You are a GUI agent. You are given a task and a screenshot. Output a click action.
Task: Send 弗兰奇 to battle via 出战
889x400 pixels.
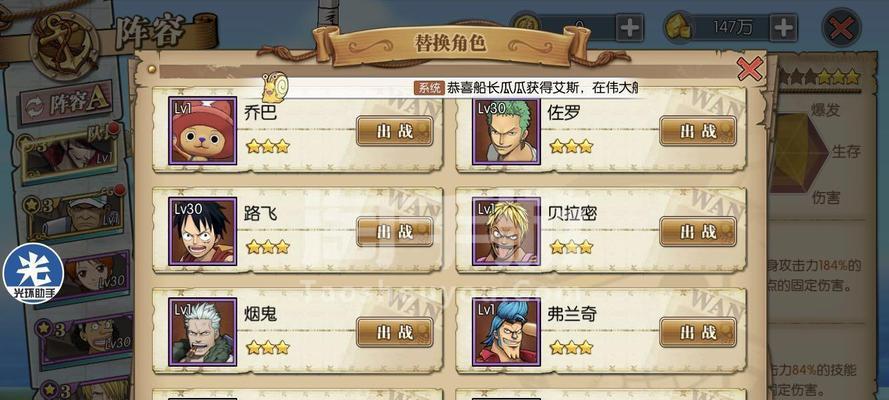(x=698, y=332)
